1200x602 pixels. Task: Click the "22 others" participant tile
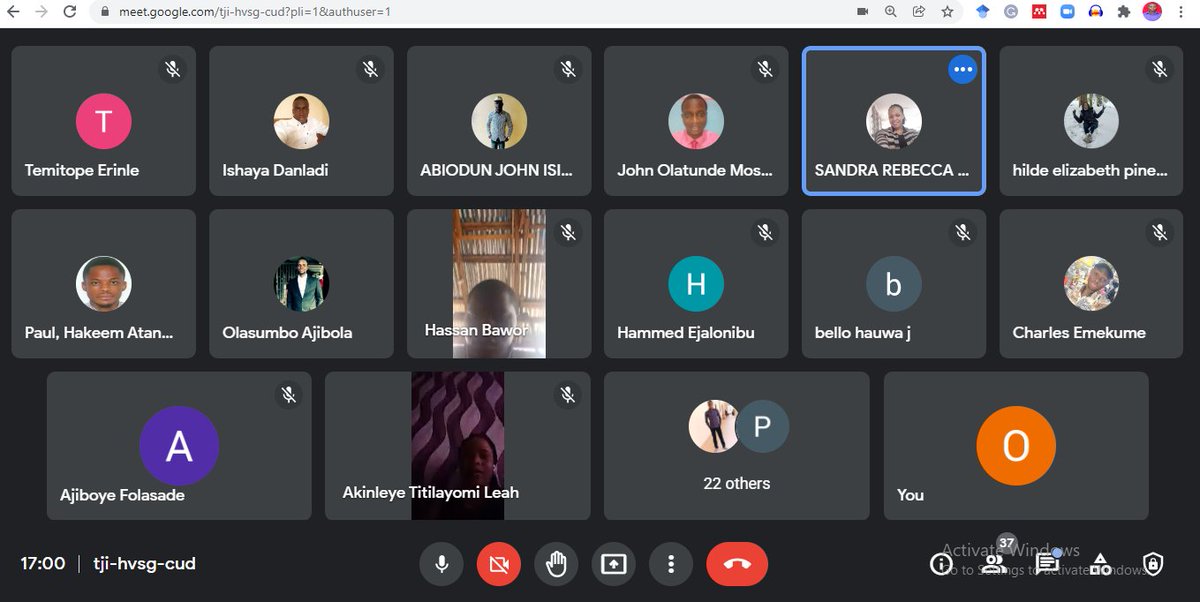736,445
